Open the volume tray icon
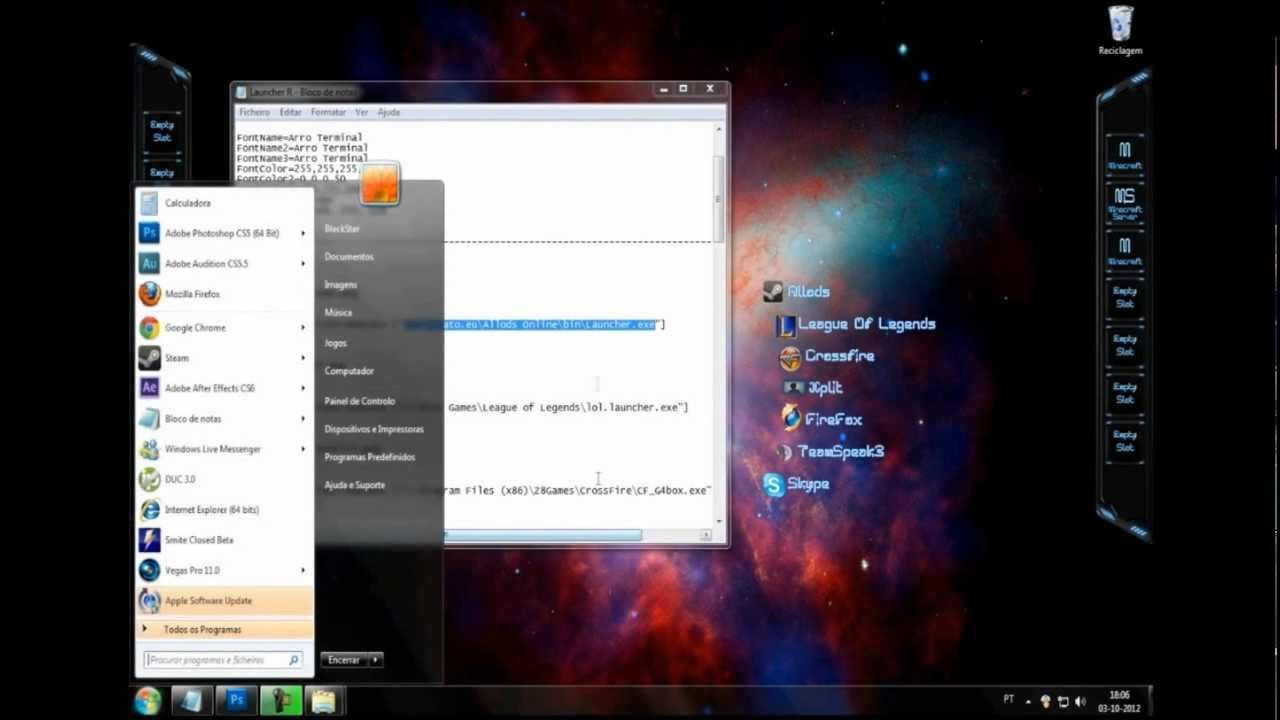1280x720 pixels. 1081,701
